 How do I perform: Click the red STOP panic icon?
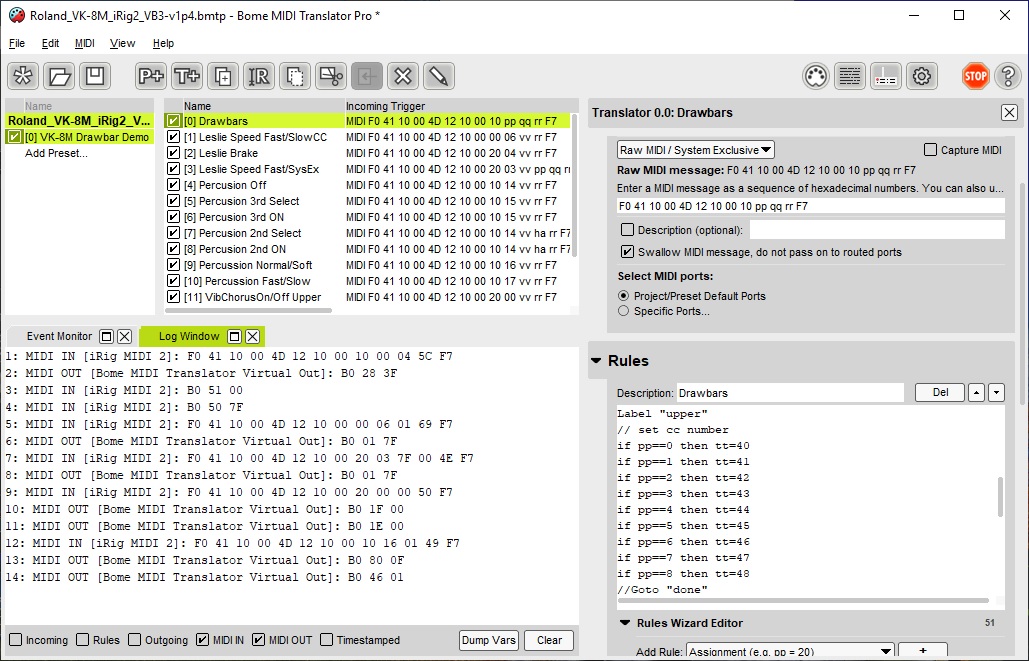[975, 76]
